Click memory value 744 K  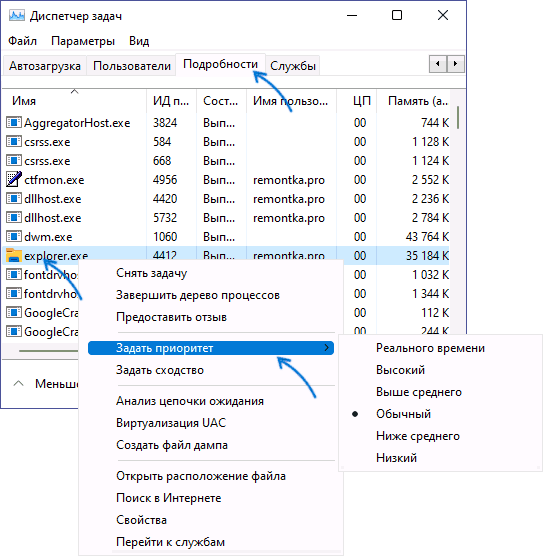tap(435, 123)
